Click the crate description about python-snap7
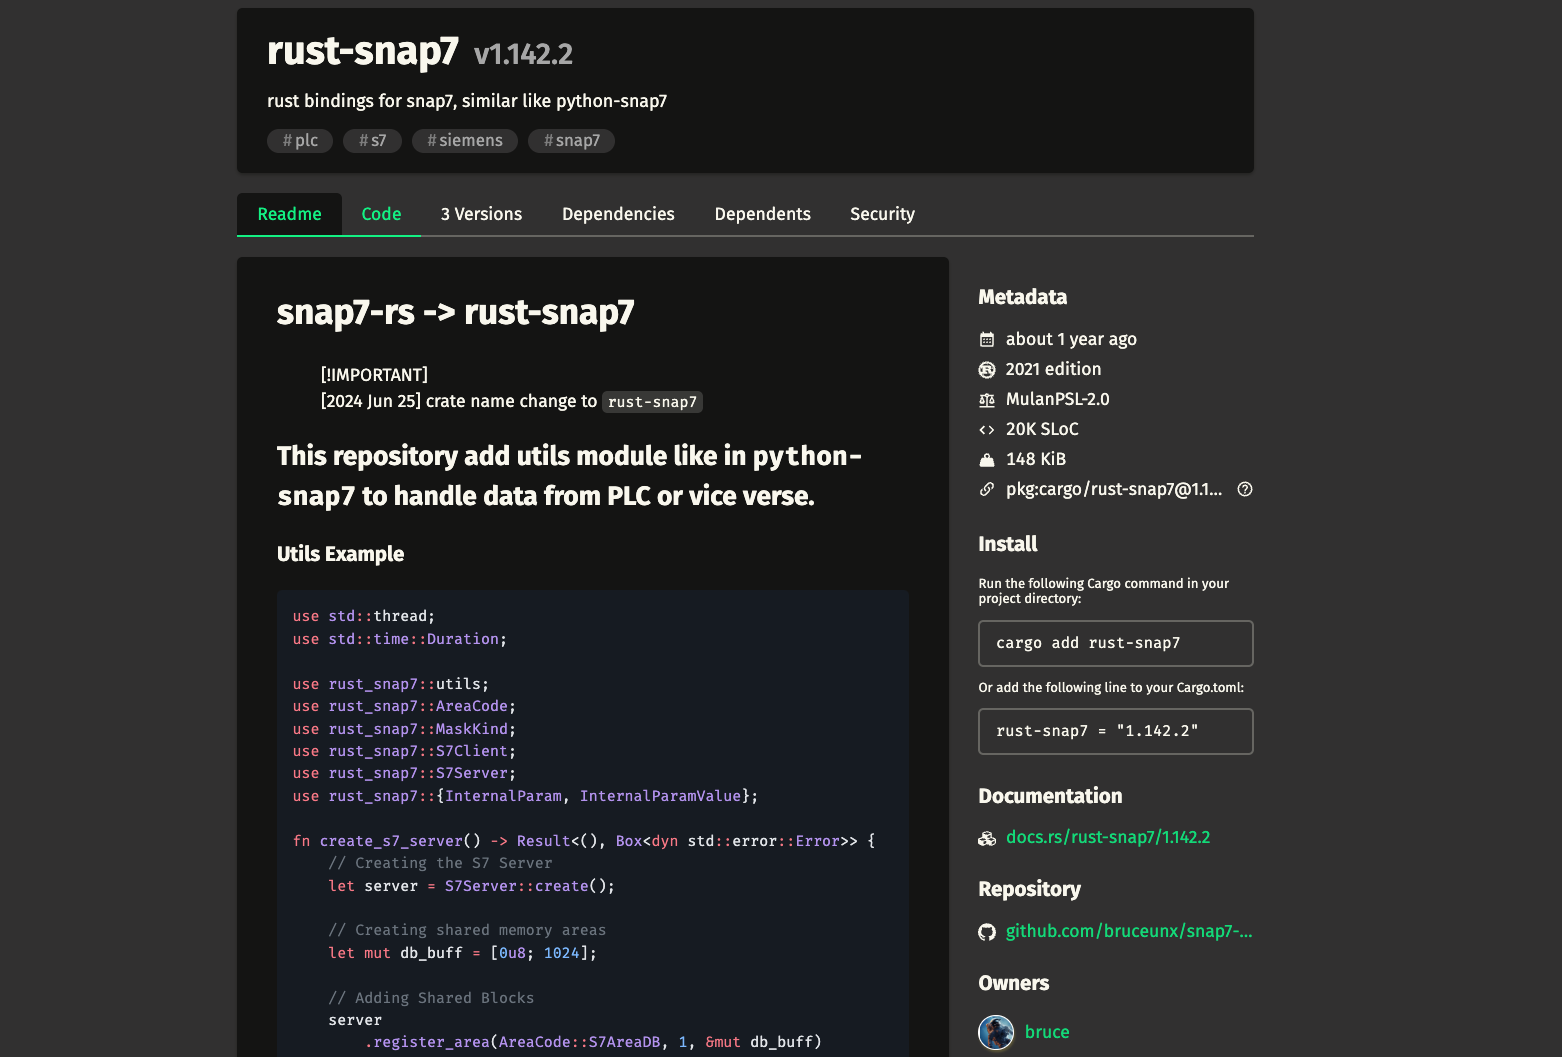Screen dimensions: 1562x1057 467,101
